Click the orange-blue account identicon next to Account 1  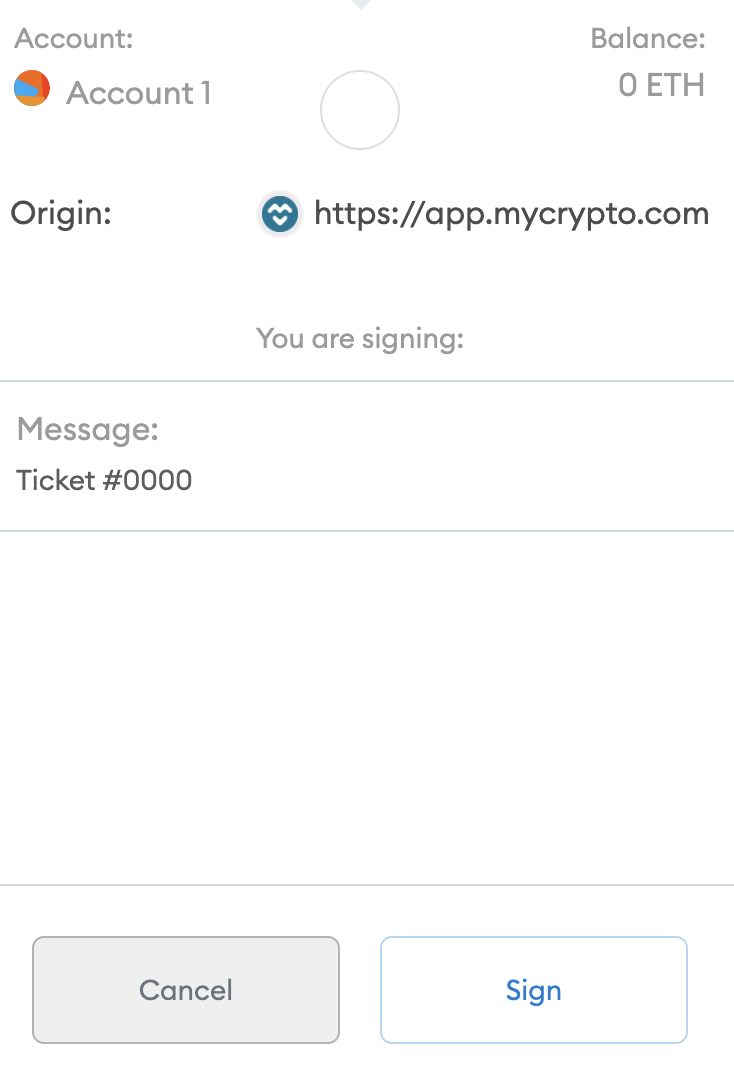click(x=31, y=88)
